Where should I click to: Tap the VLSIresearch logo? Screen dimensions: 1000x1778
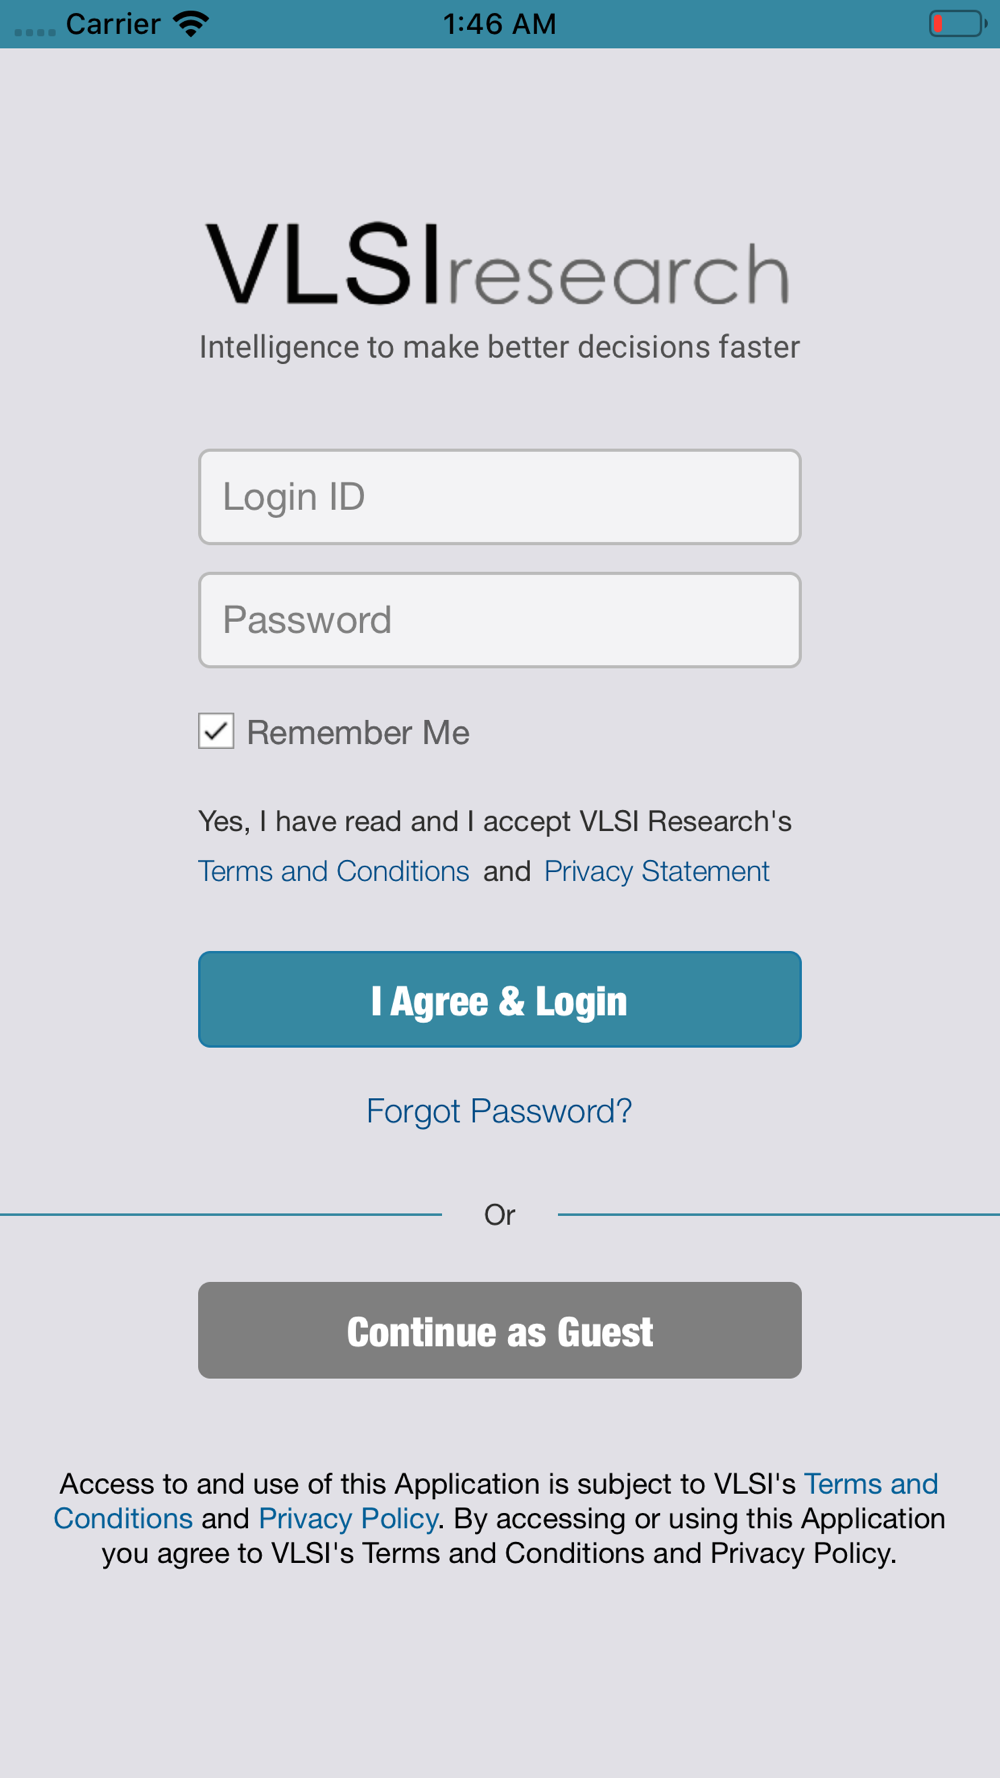point(498,264)
